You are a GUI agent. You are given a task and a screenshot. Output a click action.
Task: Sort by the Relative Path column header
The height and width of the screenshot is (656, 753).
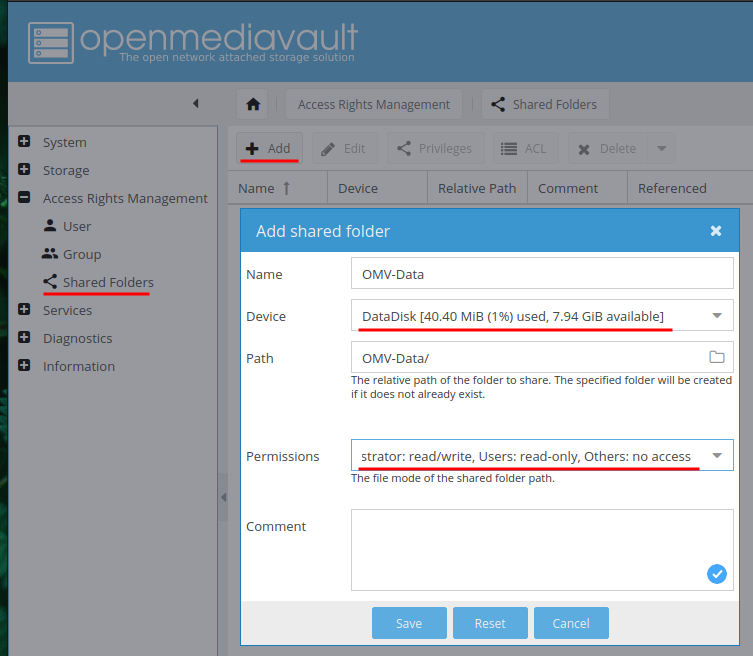[477, 188]
